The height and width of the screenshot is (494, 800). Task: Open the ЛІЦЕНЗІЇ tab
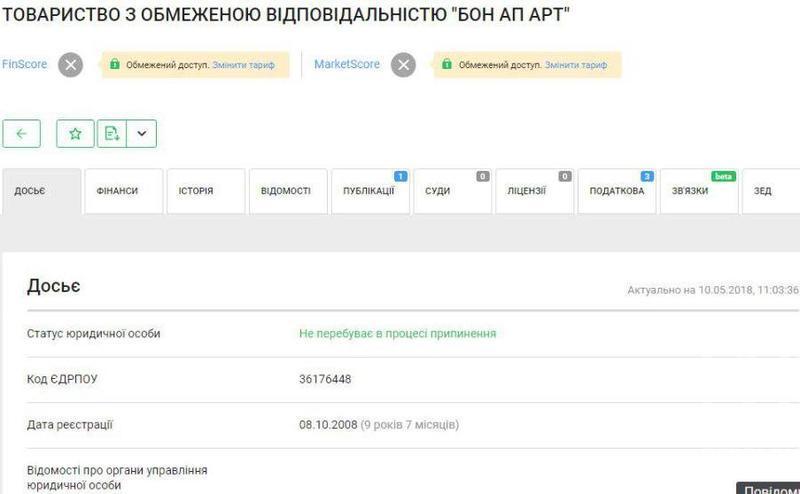point(535,191)
